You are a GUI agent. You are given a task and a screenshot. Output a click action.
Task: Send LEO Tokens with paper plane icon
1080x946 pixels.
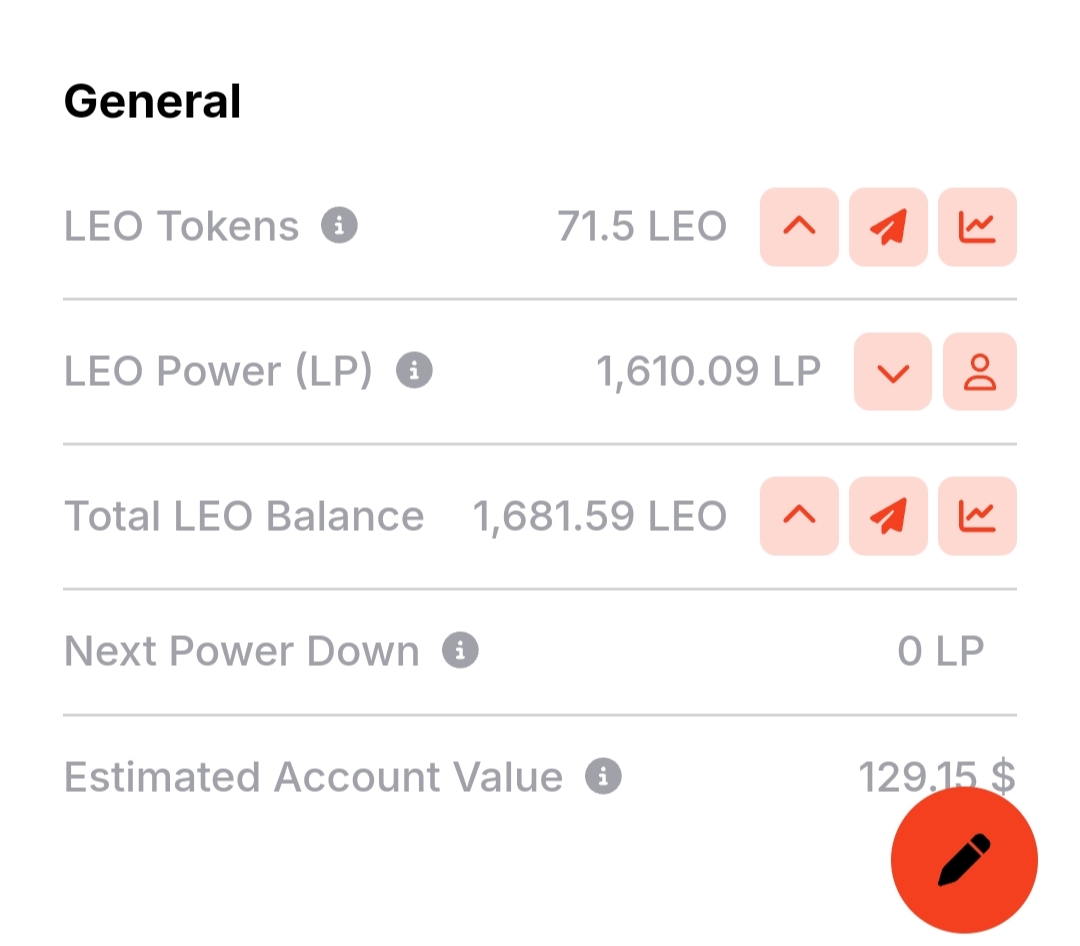tap(888, 227)
